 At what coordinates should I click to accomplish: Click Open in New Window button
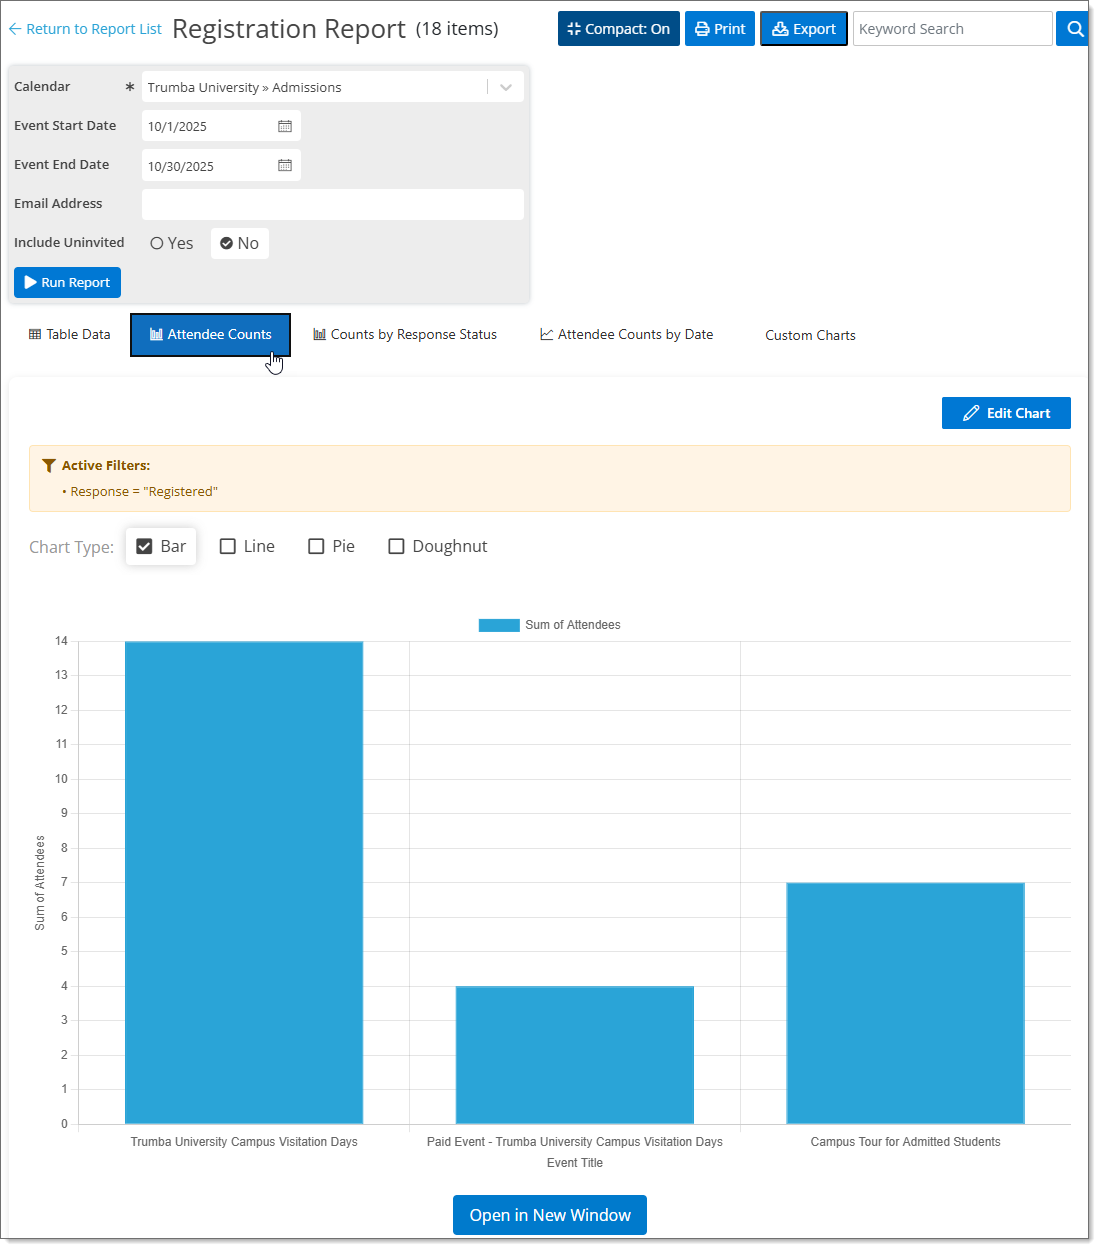tap(550, 1215)
